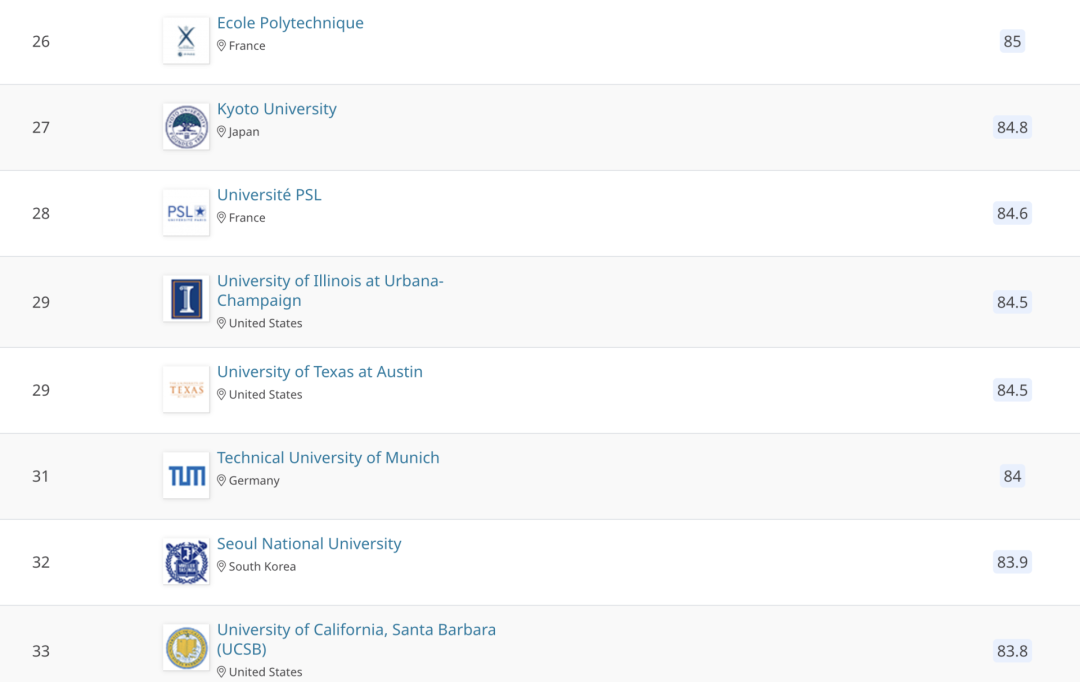Open Technical University of Munich link

[328, 458]
